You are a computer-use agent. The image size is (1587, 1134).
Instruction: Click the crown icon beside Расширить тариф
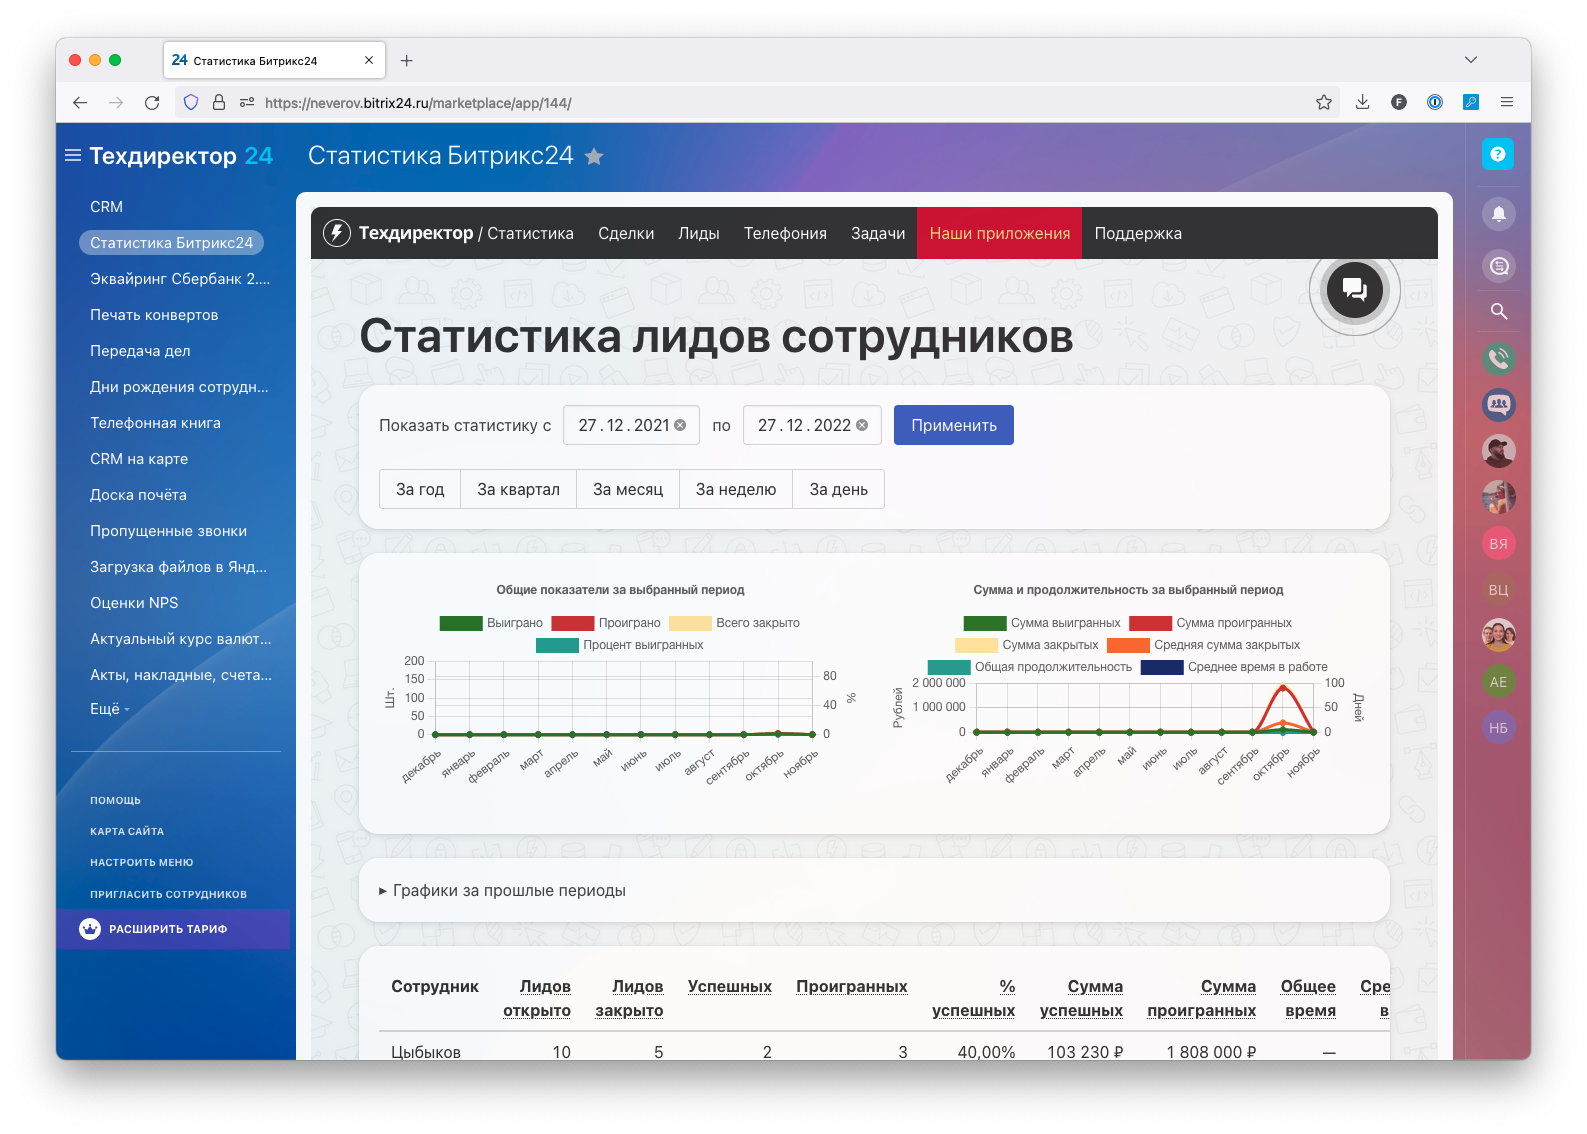click(90, 929)
